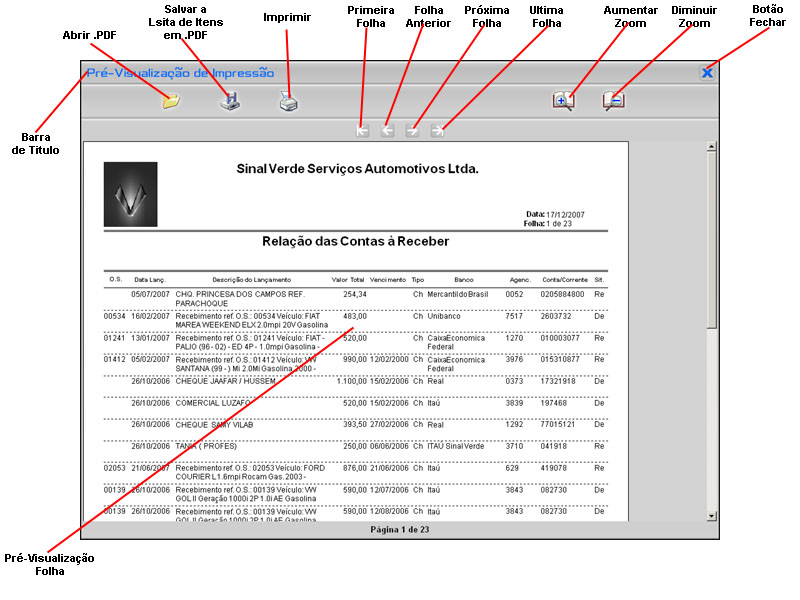Click the value '1.100,00'
800x600 pixels.
click(x=352, y=381)
